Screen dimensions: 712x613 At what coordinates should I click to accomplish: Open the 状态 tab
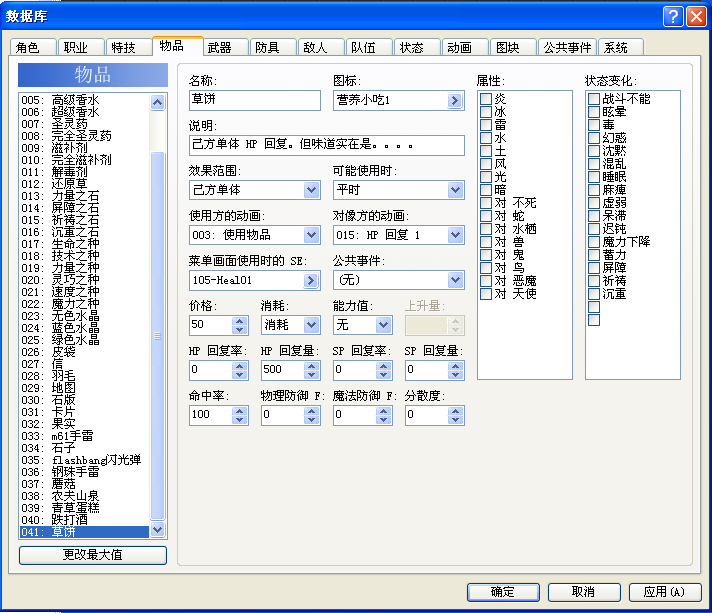tap(417, 47)
